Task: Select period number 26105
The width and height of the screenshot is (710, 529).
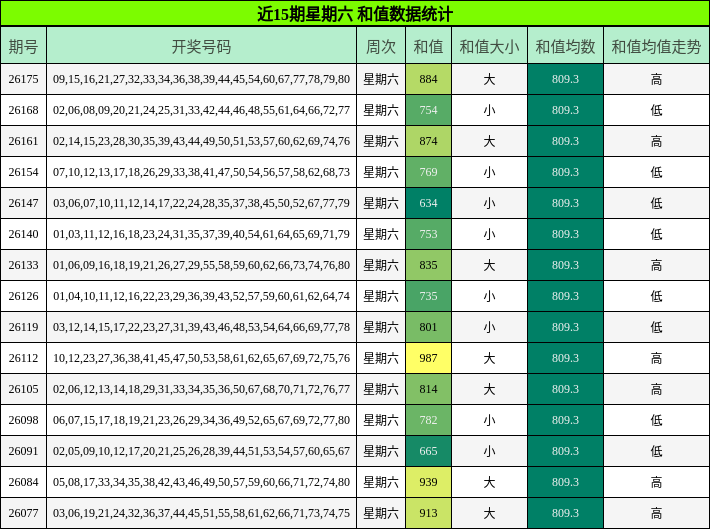Action: tap(24, 389)
